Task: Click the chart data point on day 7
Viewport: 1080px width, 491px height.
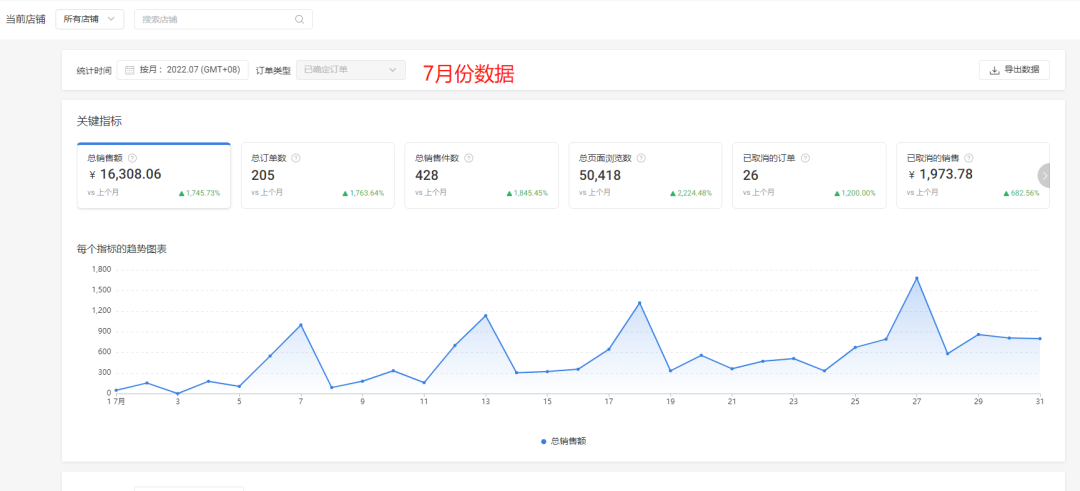Action: [300, 325]
